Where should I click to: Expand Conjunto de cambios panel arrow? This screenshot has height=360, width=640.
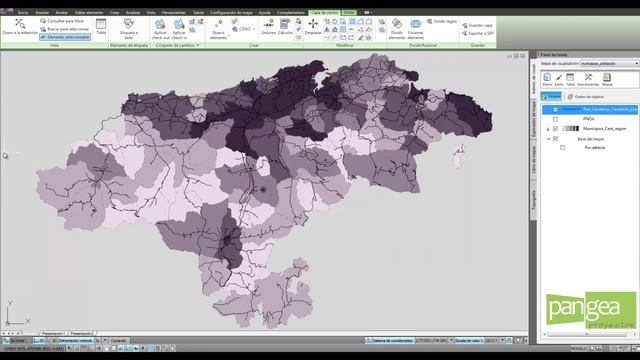click(198, 45)
